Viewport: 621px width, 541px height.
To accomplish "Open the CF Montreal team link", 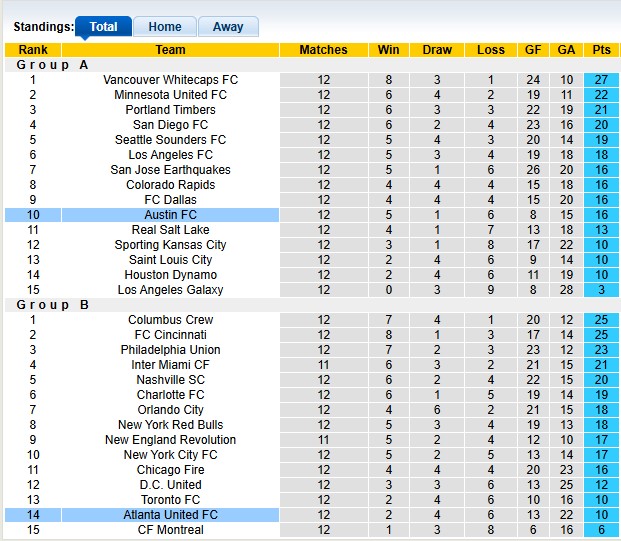I will [171, 530].
